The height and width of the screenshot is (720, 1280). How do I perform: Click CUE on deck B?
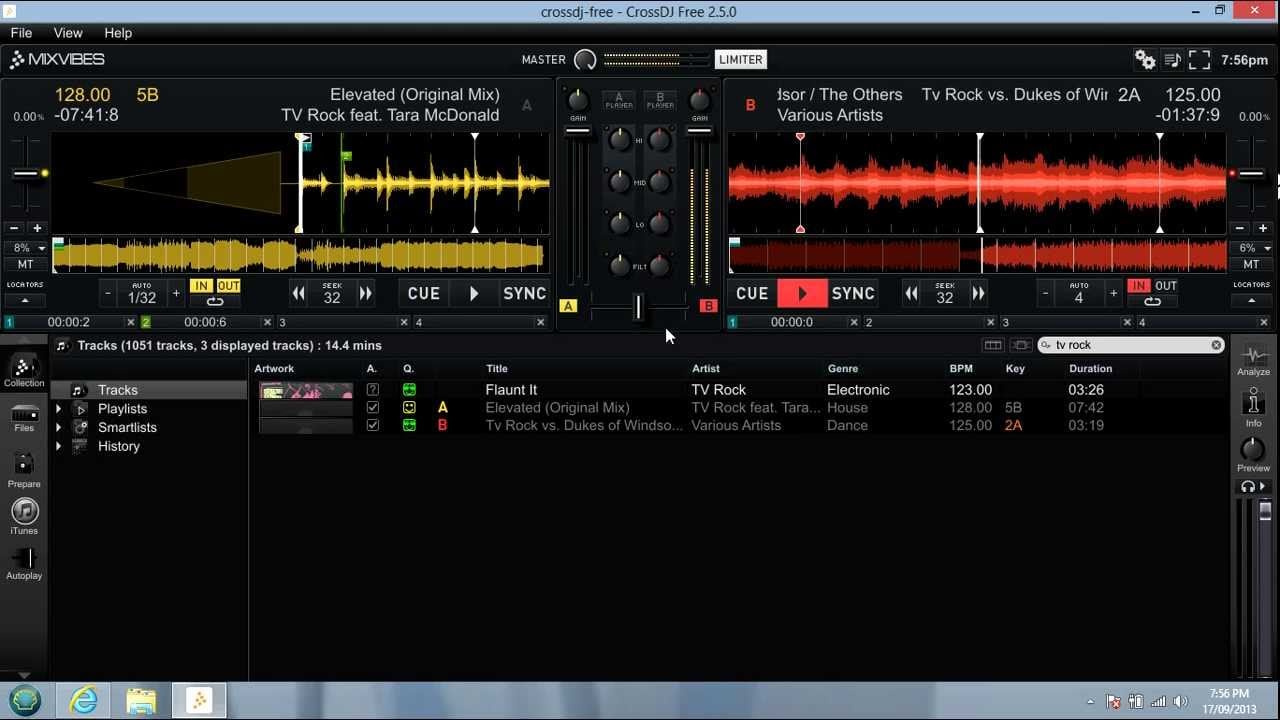pyautogui.click(x=752, y=294)
